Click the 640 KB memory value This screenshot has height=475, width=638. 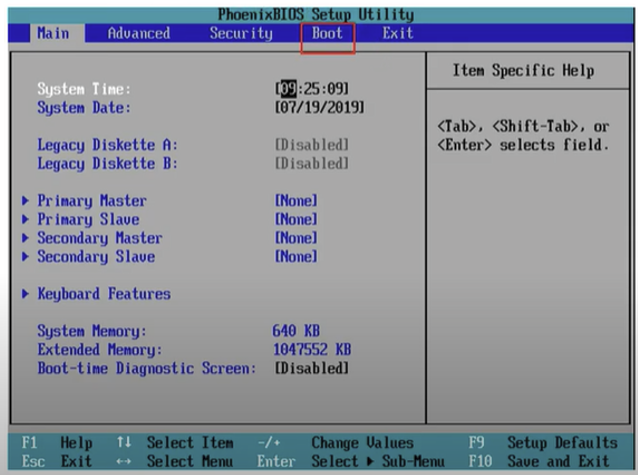[x=296, y=331]
